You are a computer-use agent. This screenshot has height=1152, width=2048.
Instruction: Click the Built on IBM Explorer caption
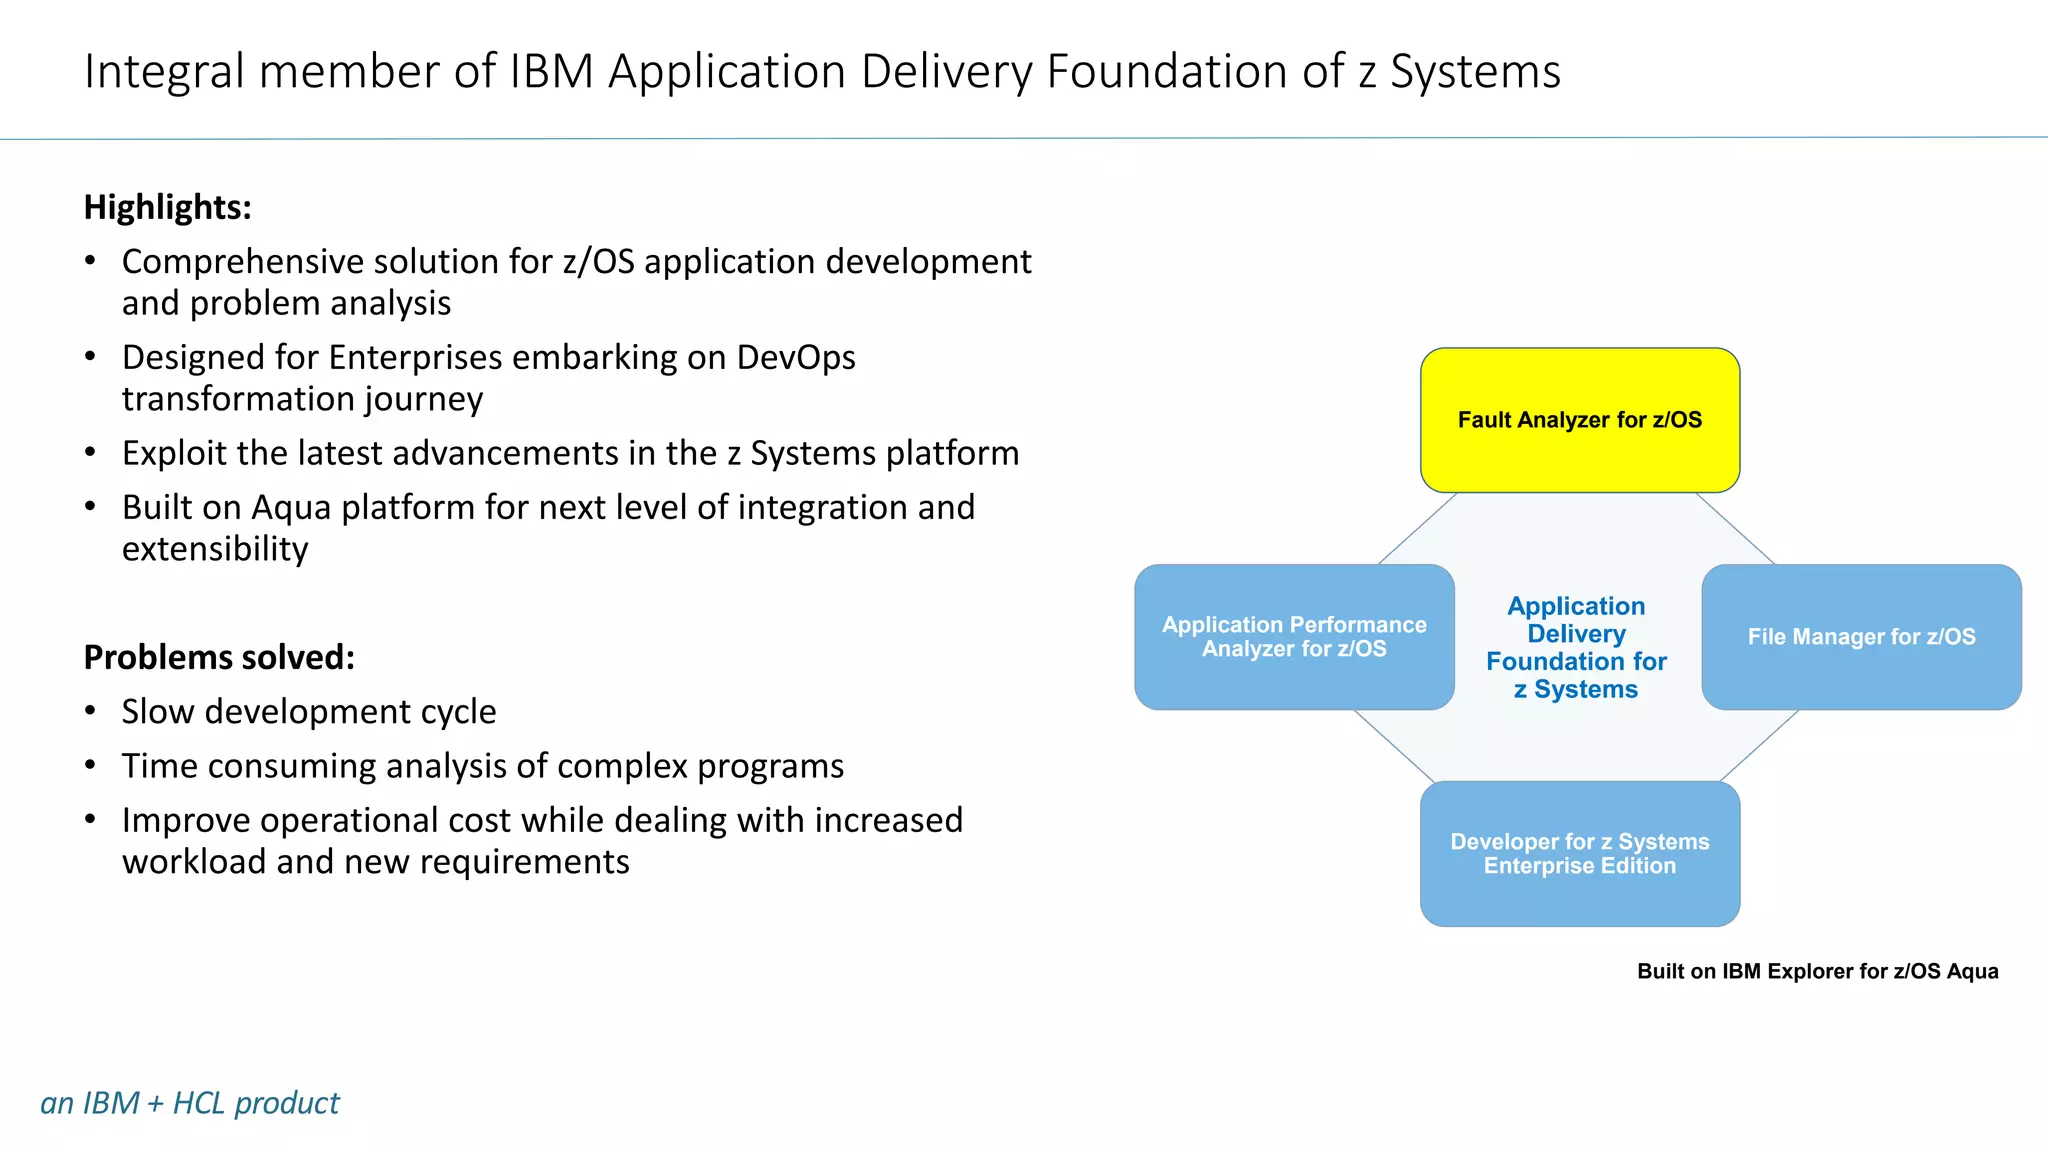click(1817, 971)
